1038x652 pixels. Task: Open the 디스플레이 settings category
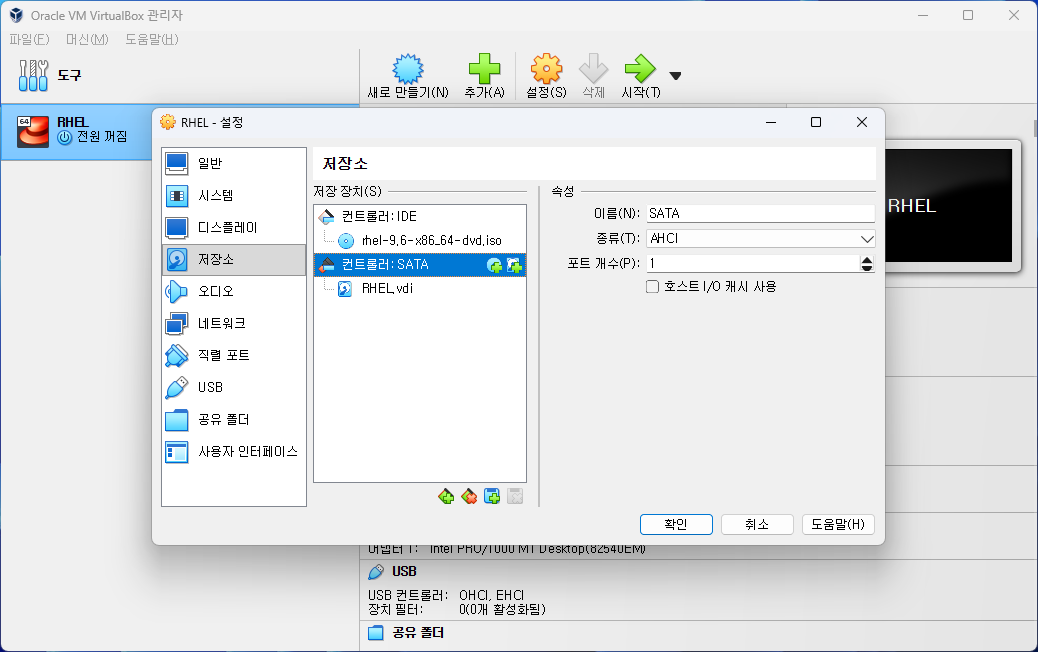(x=234, y=227)
